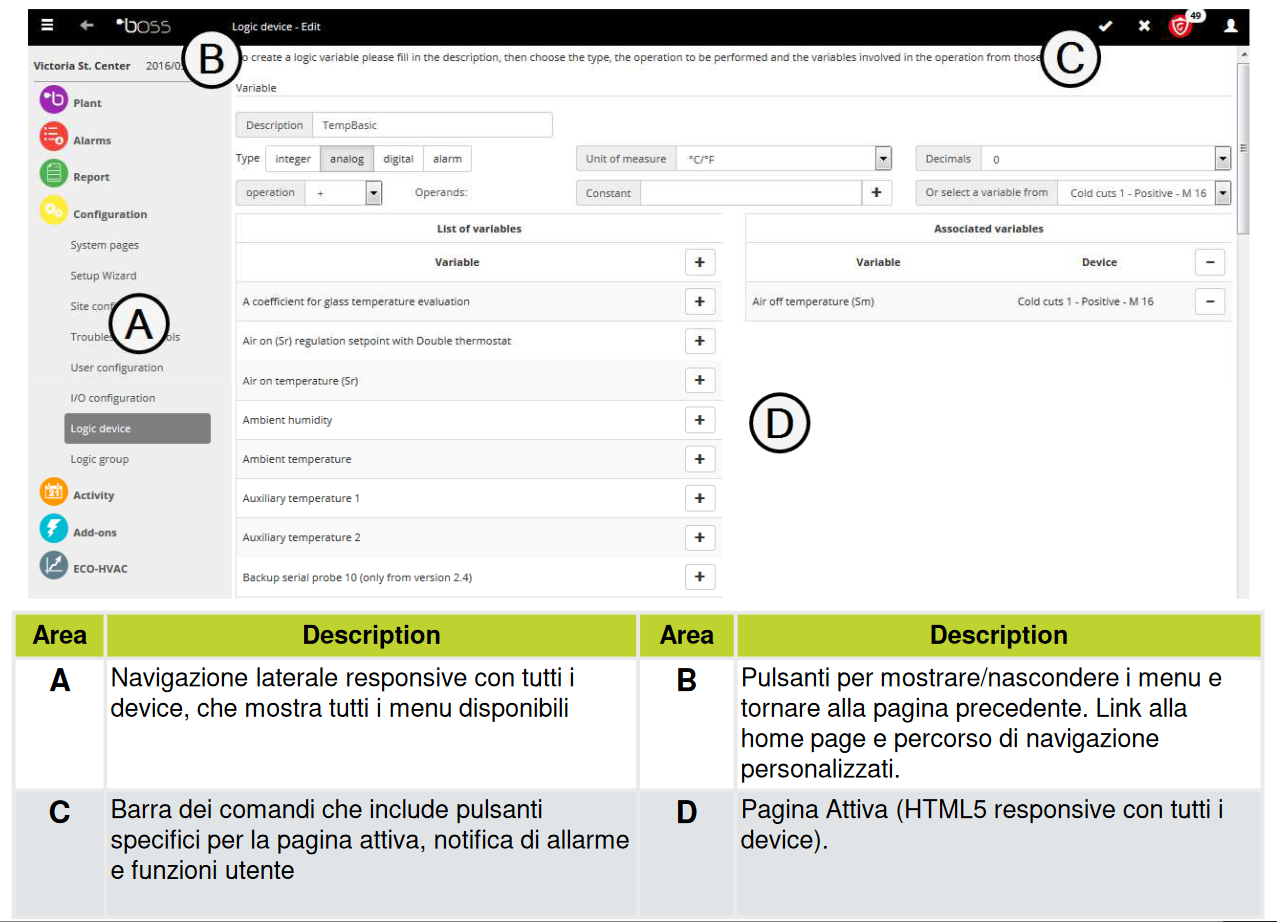This screenshot has height=922, width=1277.
Task: Add 'Auxiliary temperature 1' variable
Action: 699,498
